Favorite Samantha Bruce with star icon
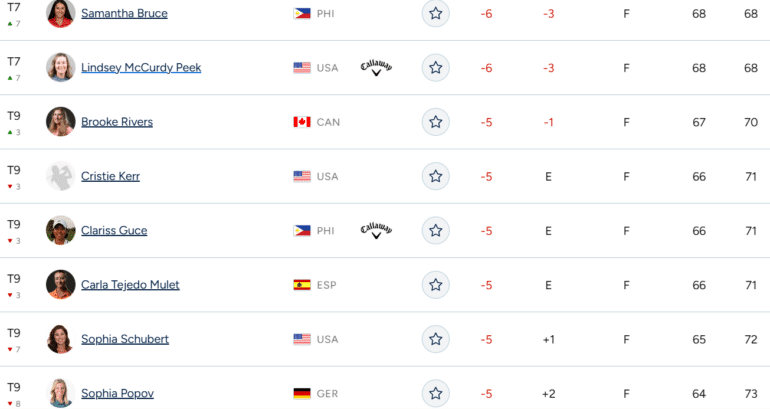The image size is (770, 409). 436,13
